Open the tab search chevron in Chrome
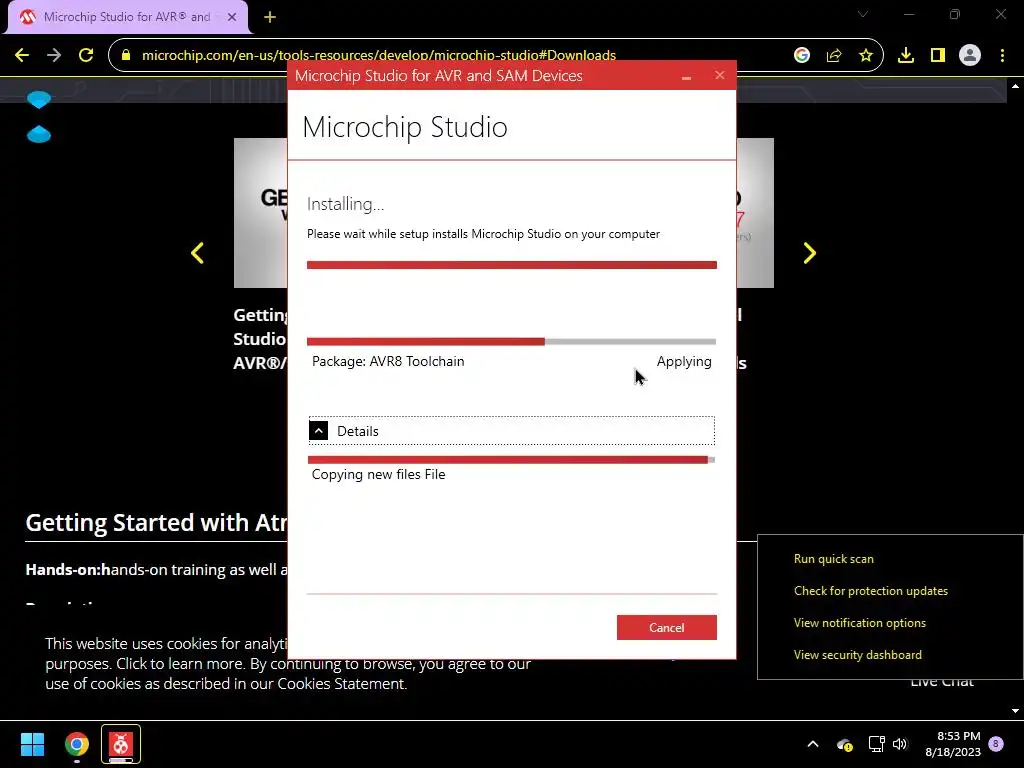The width and height of the screenshot is (1024, 768). coord(863,14)
